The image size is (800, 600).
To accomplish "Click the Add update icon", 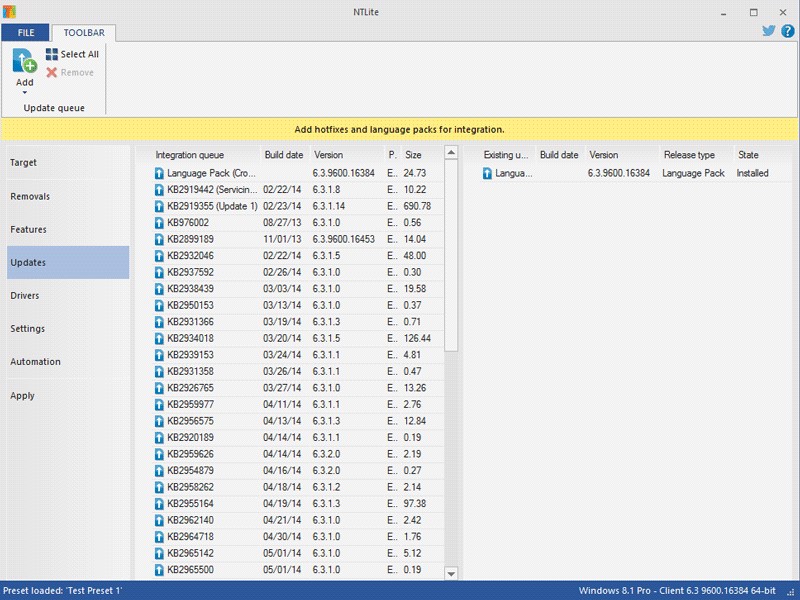I will pyautogui.click(x=24, y=60).
